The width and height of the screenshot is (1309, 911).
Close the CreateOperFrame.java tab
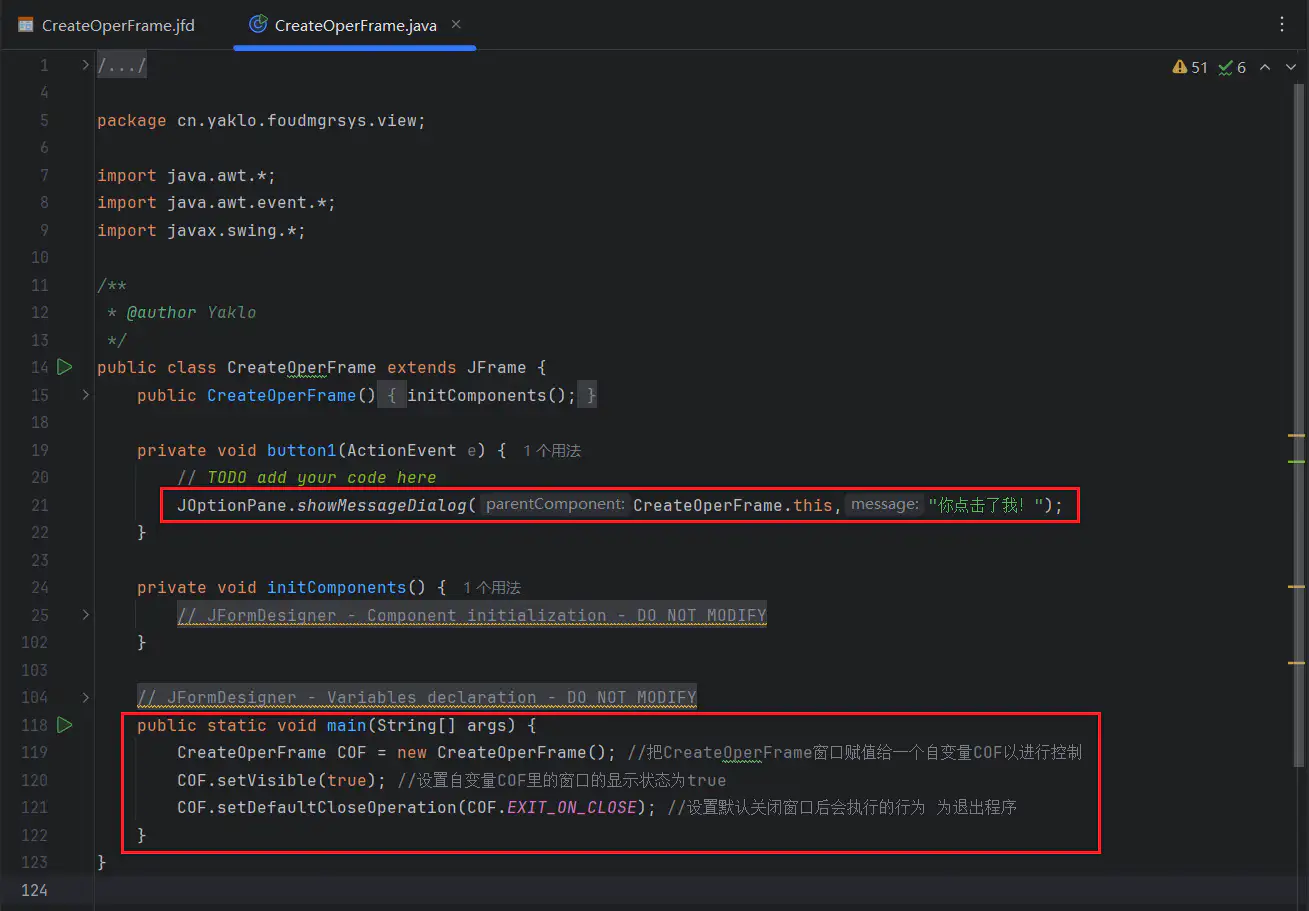point(457,25)
